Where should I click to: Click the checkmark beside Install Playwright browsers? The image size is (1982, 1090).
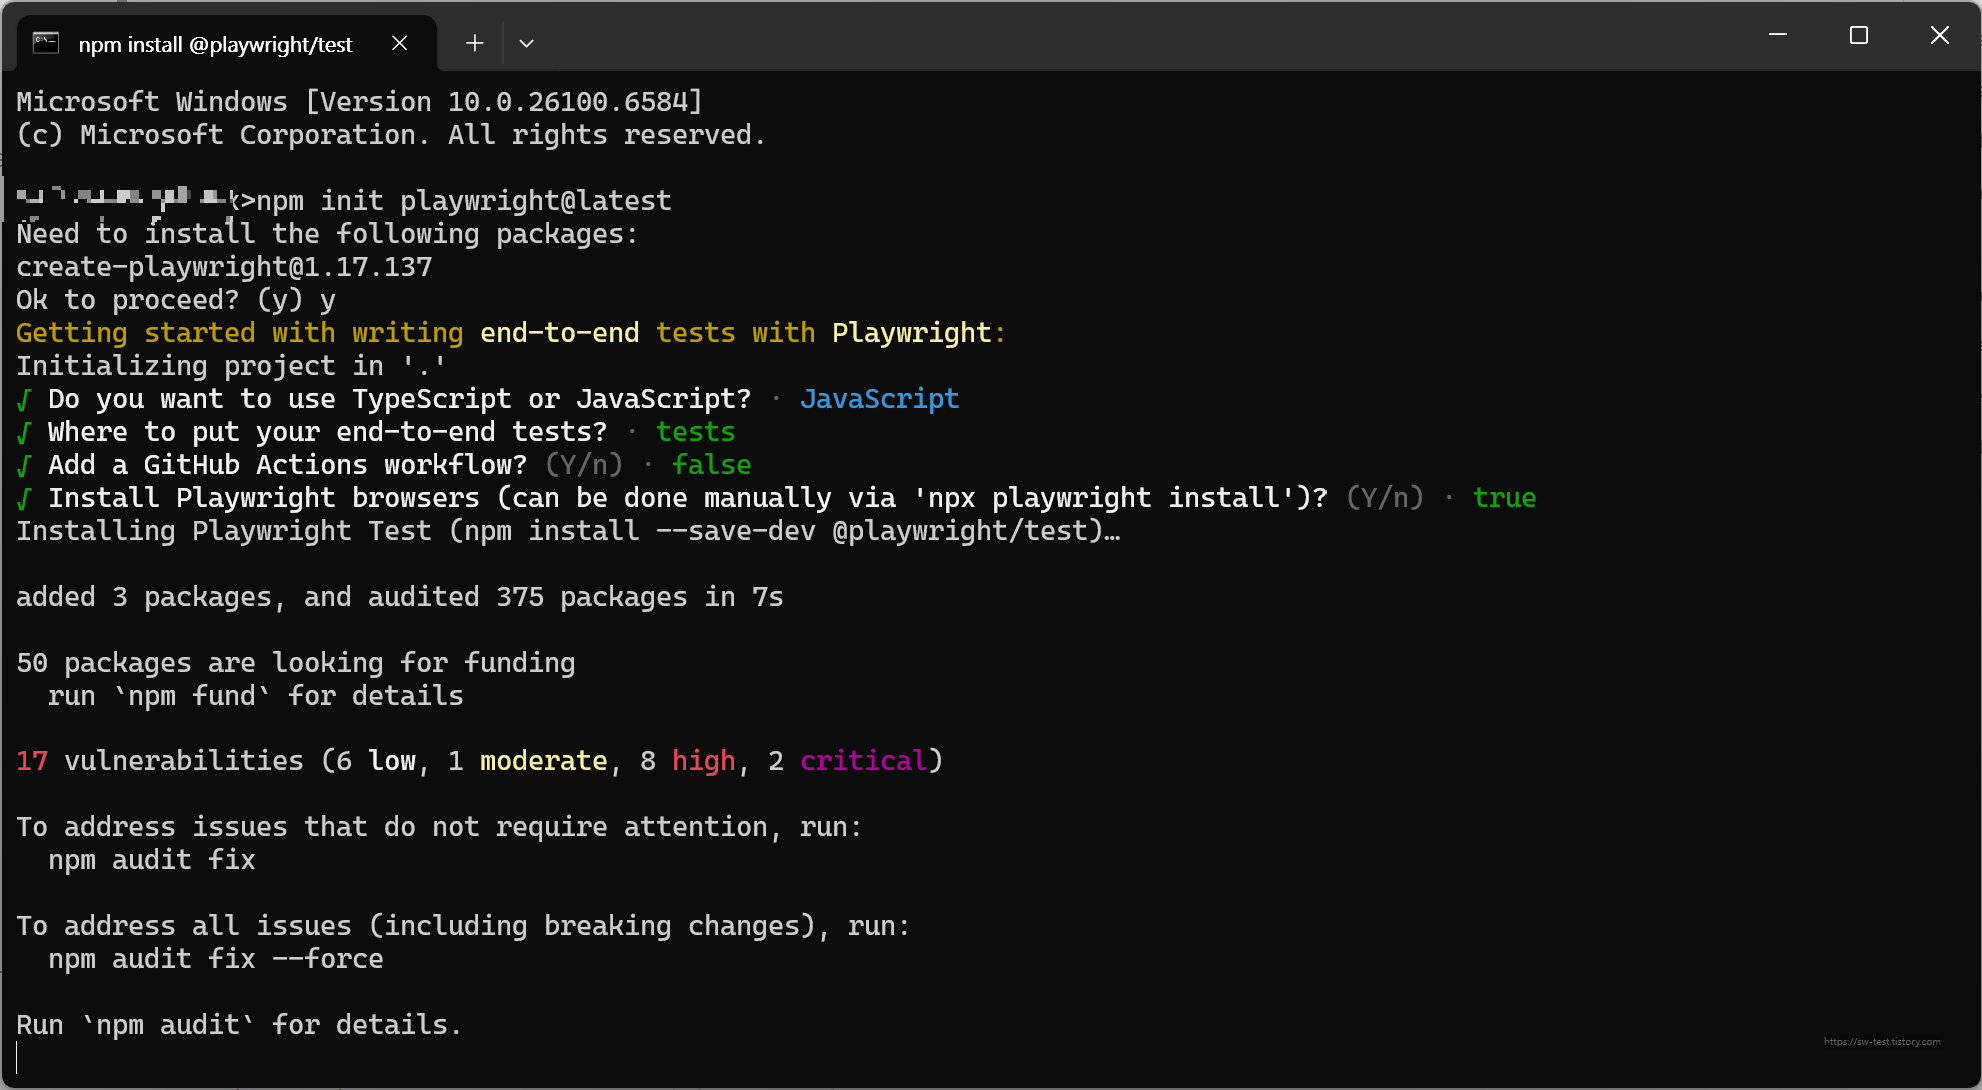pyautogui.click(x=24, y=499)
